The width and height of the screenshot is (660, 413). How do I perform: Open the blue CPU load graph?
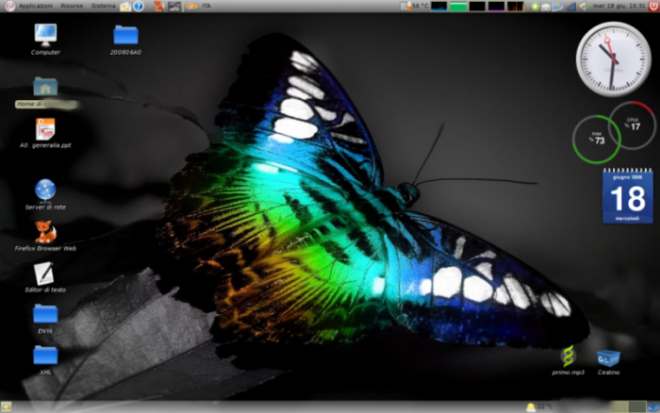tap(439, 6)
